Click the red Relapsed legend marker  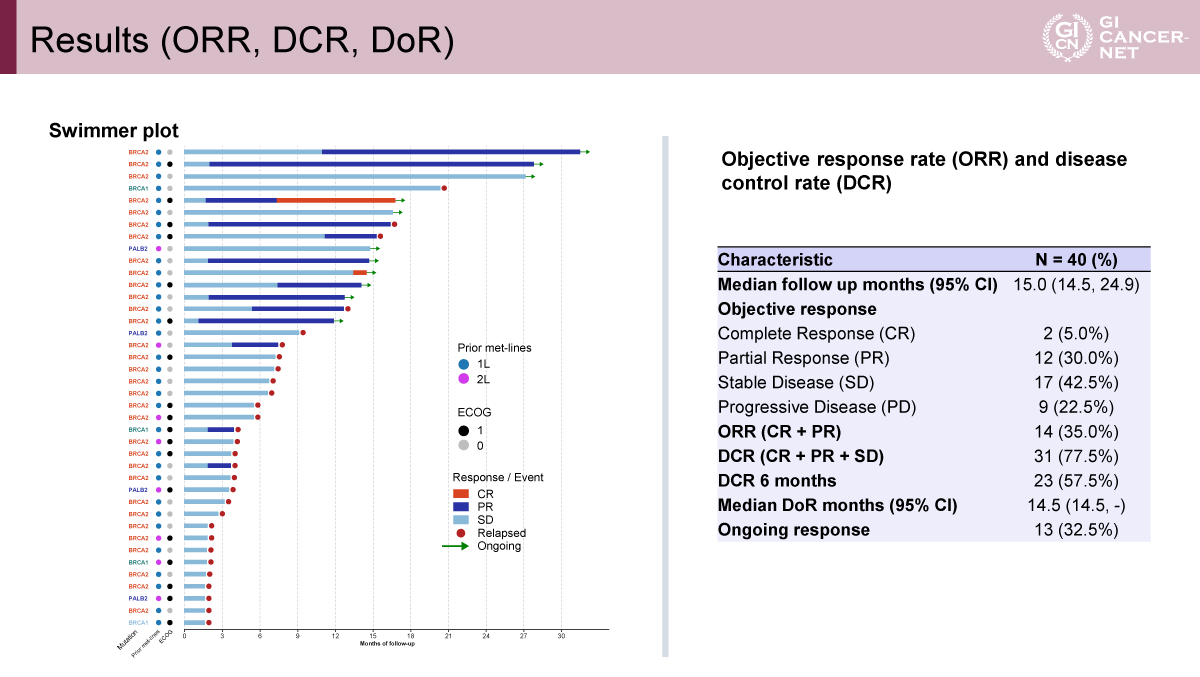[461, 533]
